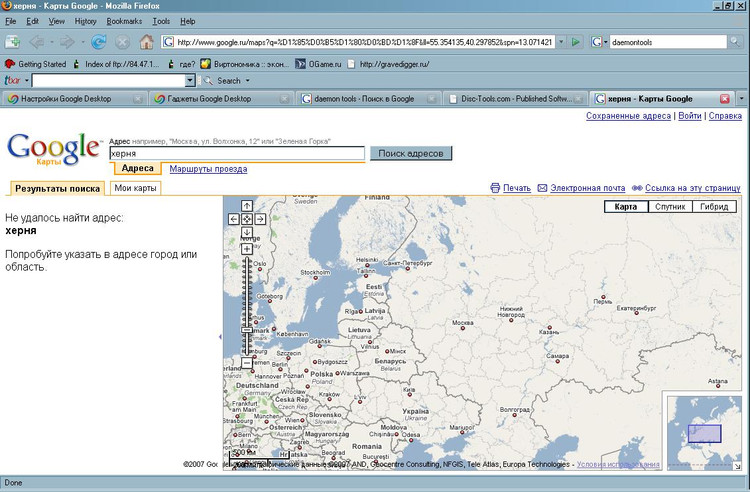This screenshot has height=492, width=750.
Task: Open Ссылка на эту страницу link
Action: point(693,188)
